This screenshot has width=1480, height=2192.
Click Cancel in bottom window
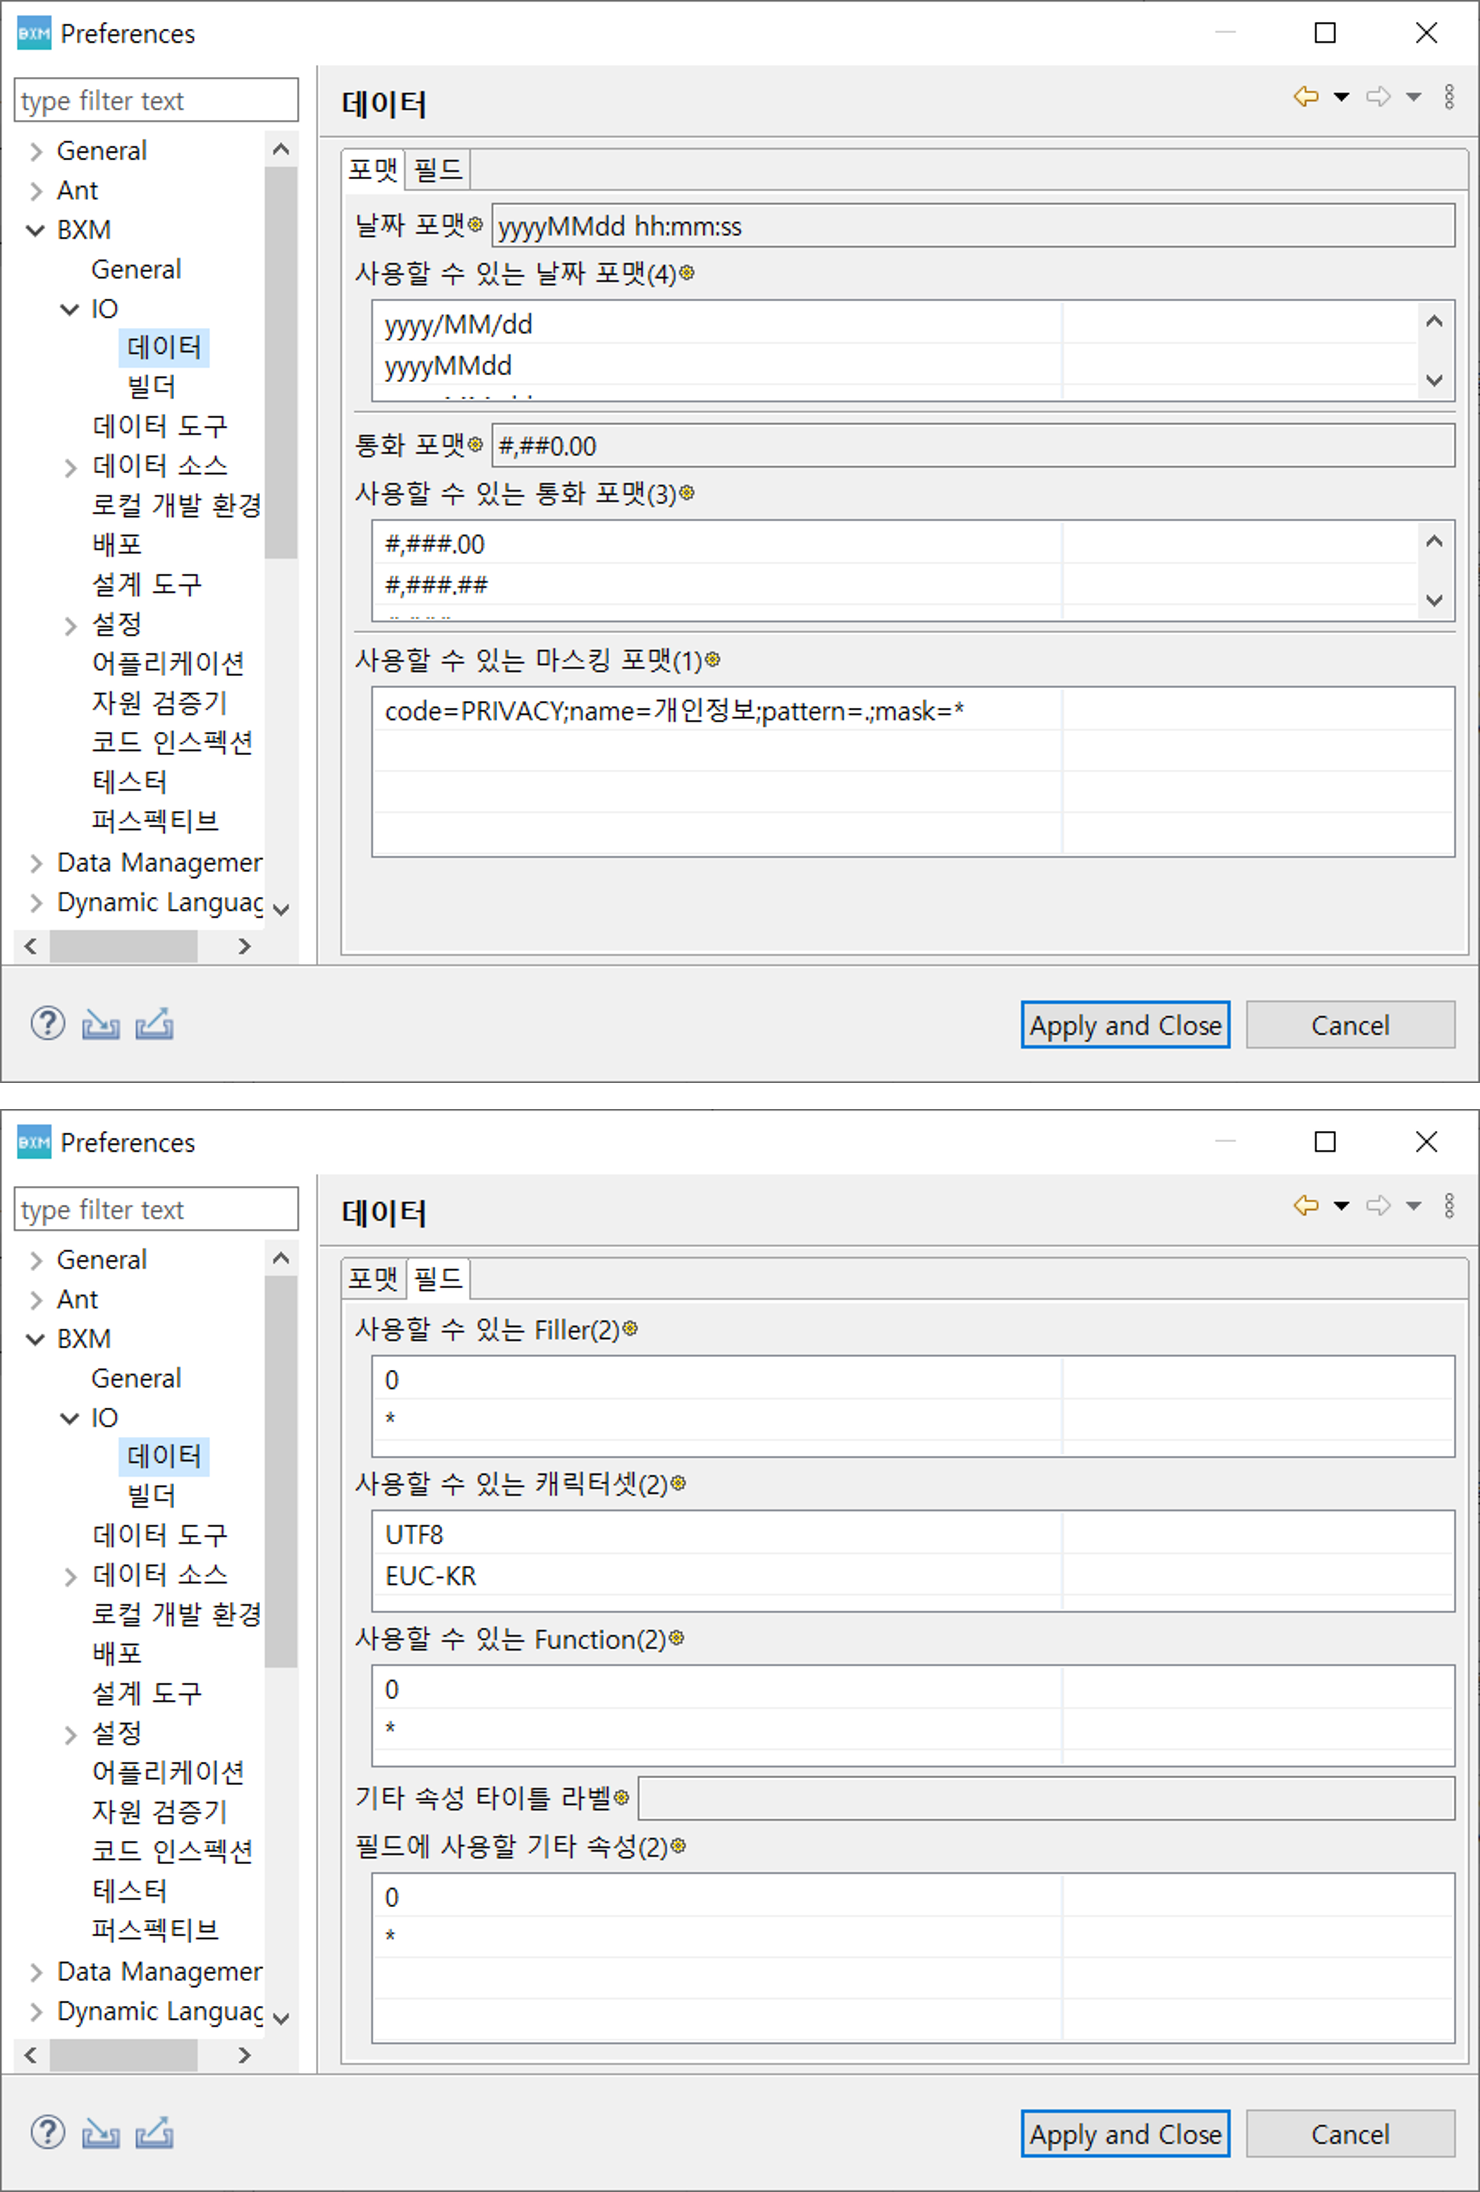click(x=1350, y=2134)
